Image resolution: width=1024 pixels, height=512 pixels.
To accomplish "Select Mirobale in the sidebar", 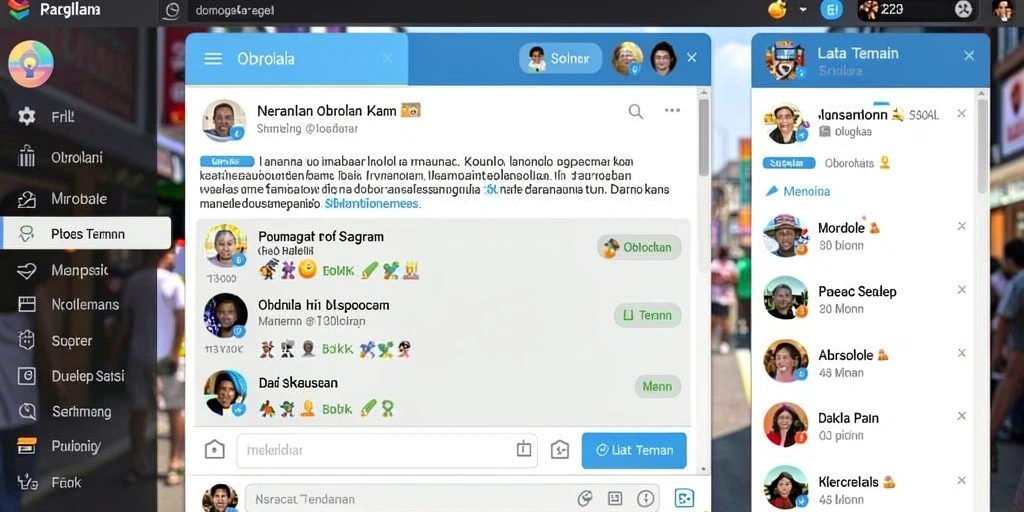I will (x=78, y=199).
